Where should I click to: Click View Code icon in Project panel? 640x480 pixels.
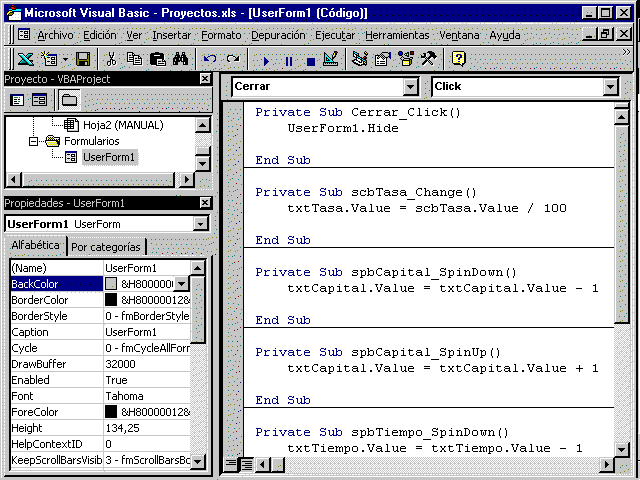[x=17, y=100]
